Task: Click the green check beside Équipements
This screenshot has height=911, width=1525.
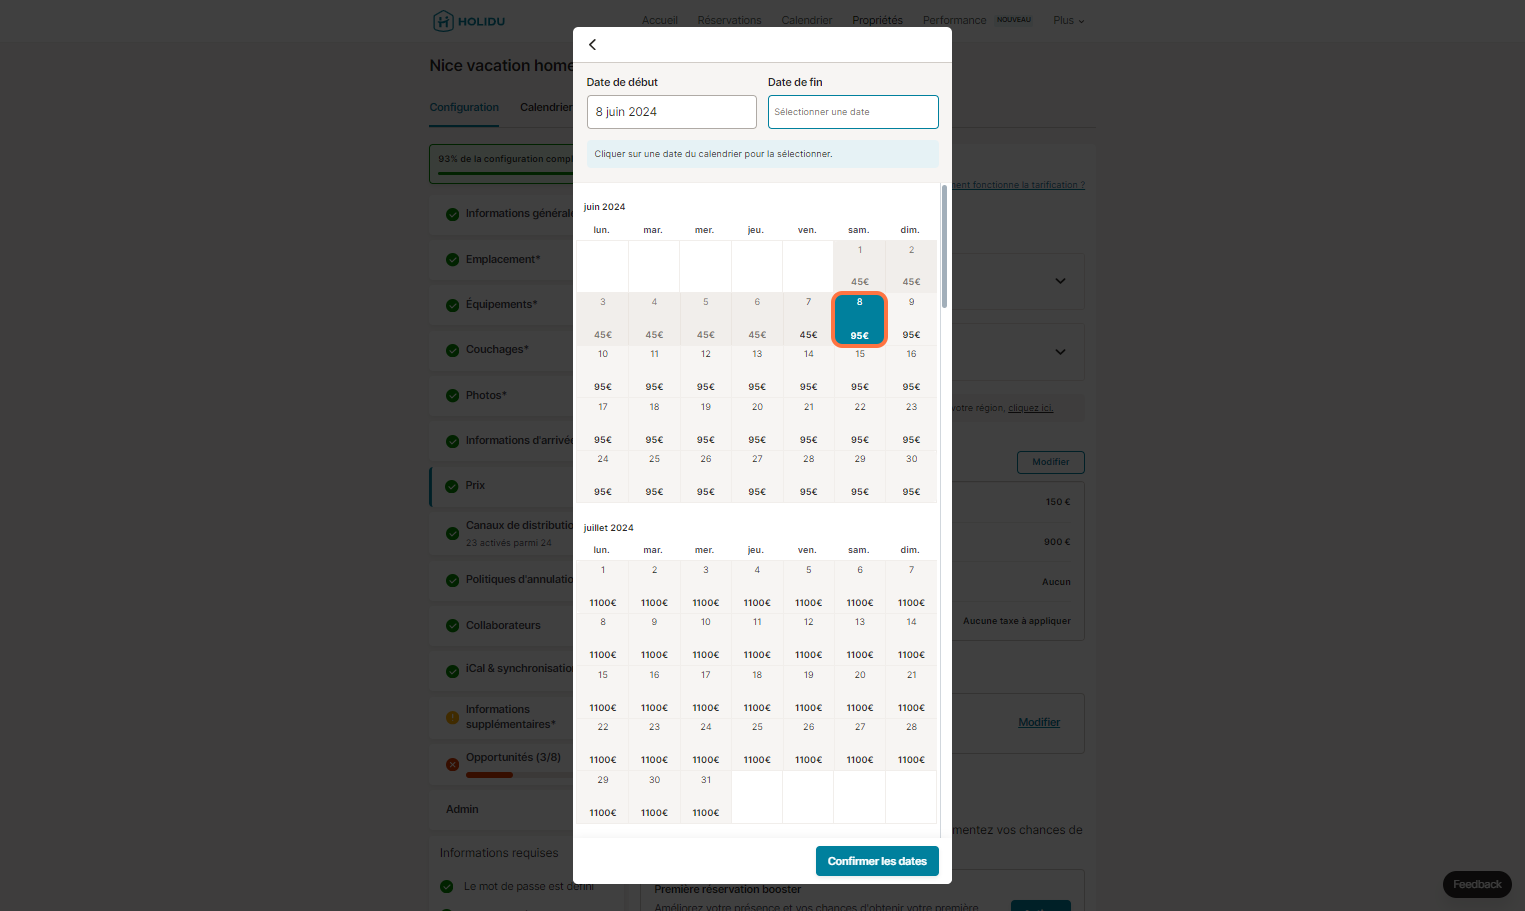Action: coord(452,305)
